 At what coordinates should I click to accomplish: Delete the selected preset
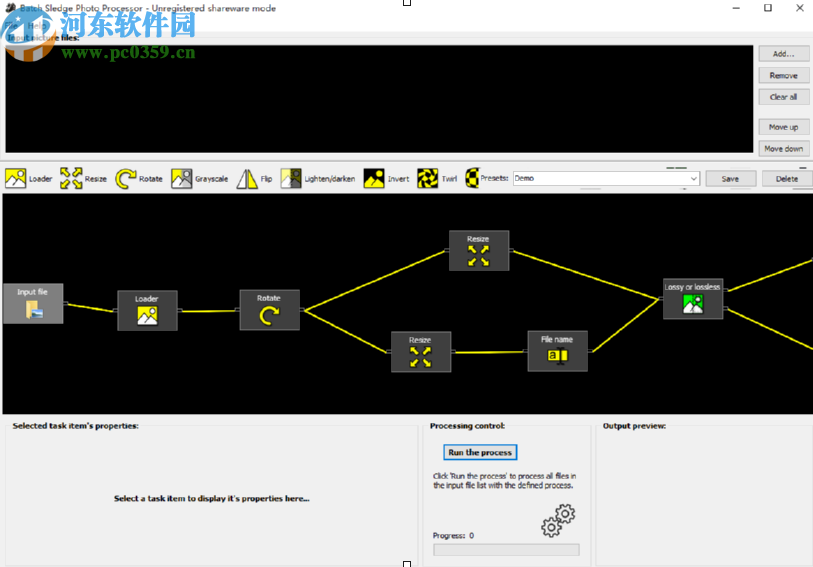tap(787, 179)
